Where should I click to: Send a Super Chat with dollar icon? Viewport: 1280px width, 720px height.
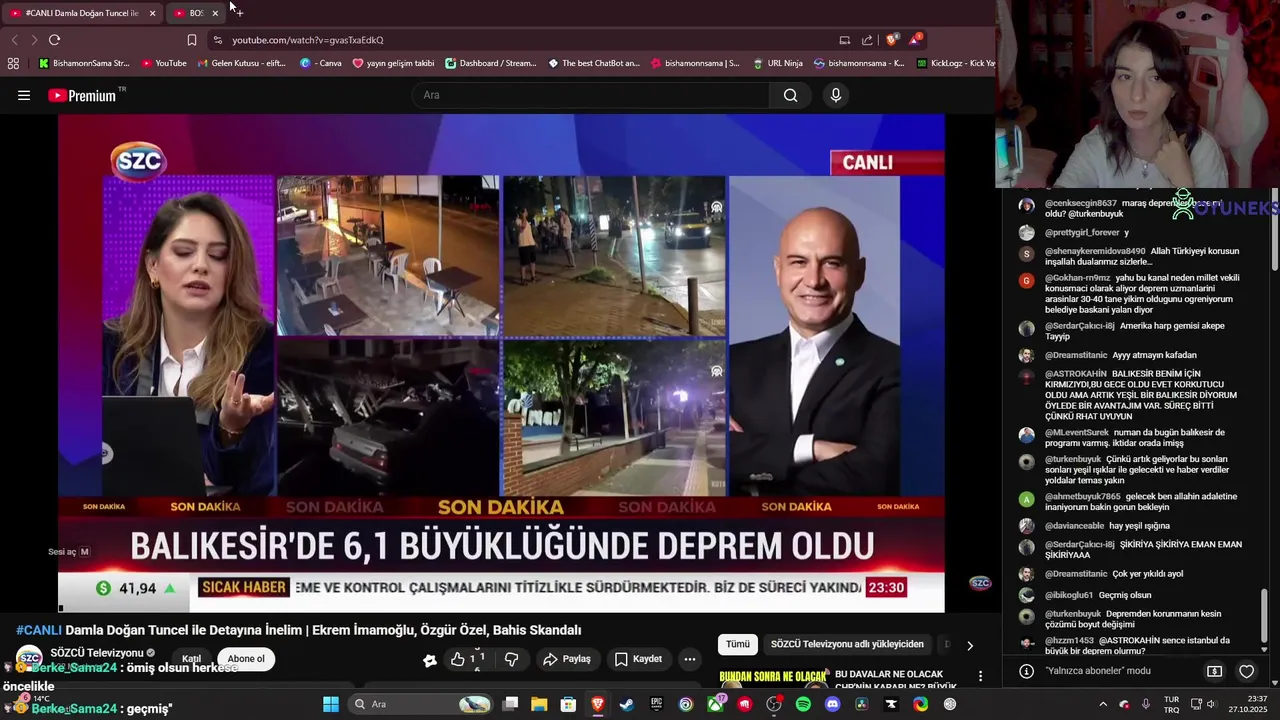[1214, 671]
